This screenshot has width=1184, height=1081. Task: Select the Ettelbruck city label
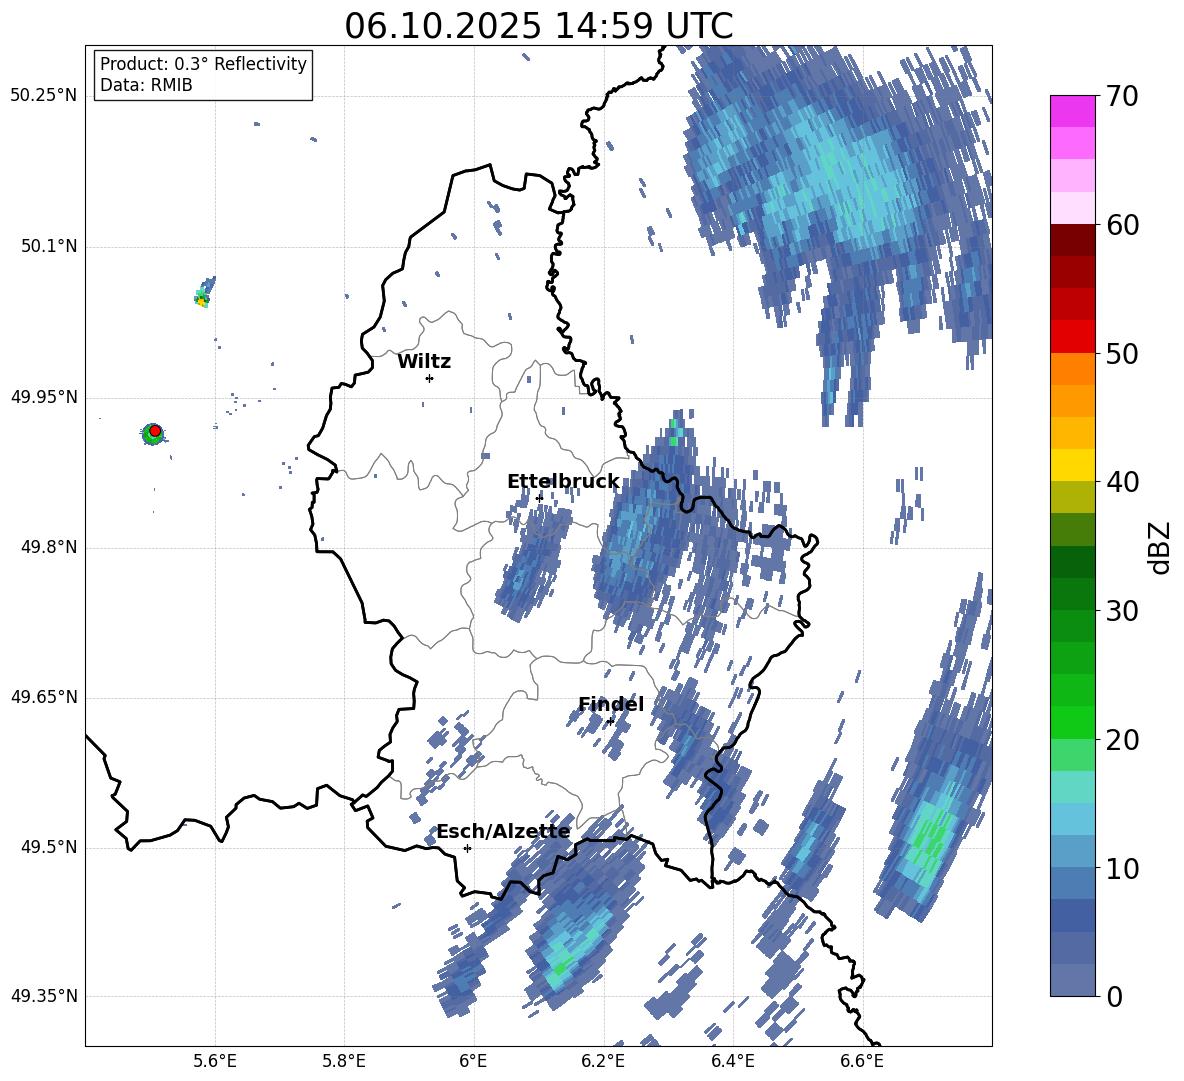pos(563,482)
